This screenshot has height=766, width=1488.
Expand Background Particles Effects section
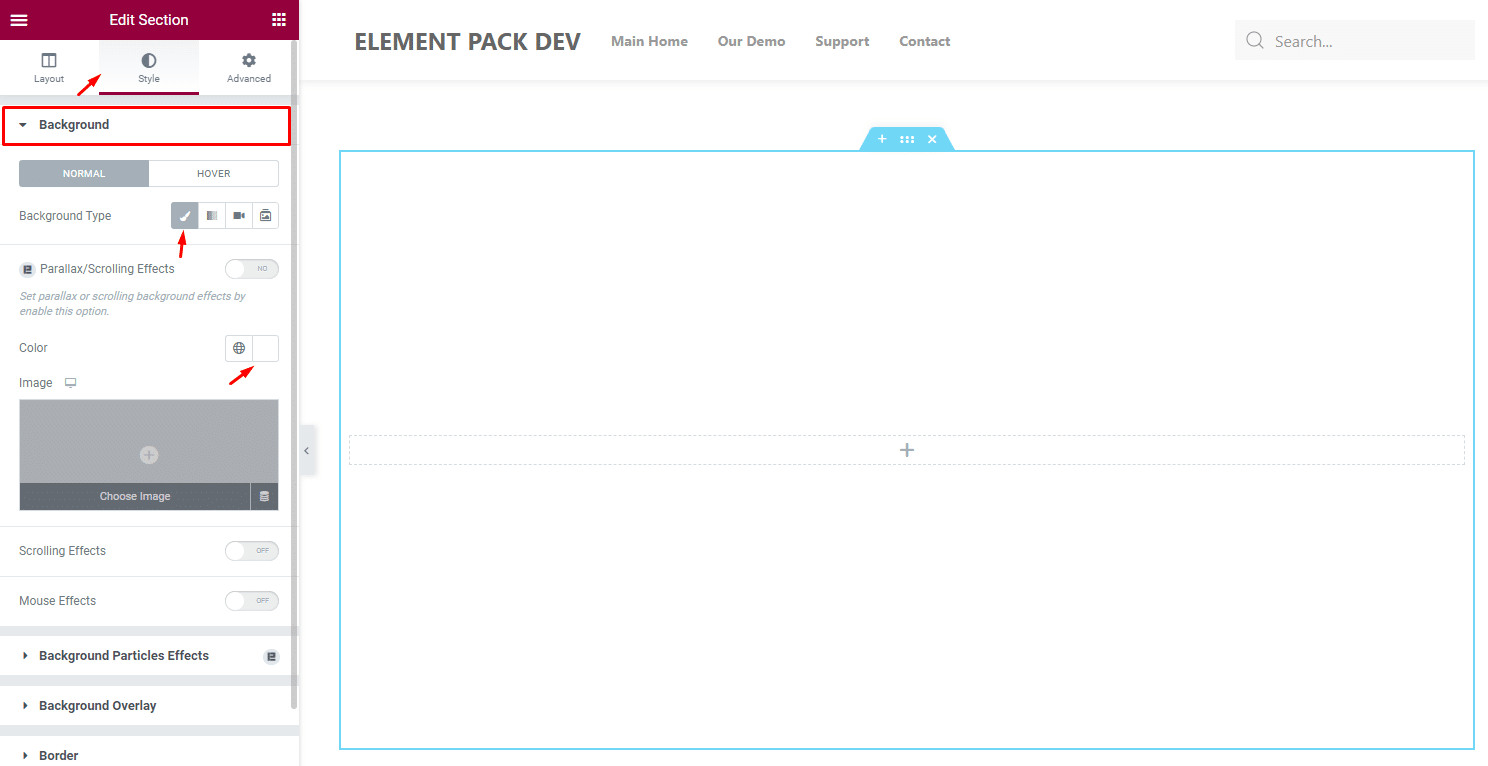[124, 656]
